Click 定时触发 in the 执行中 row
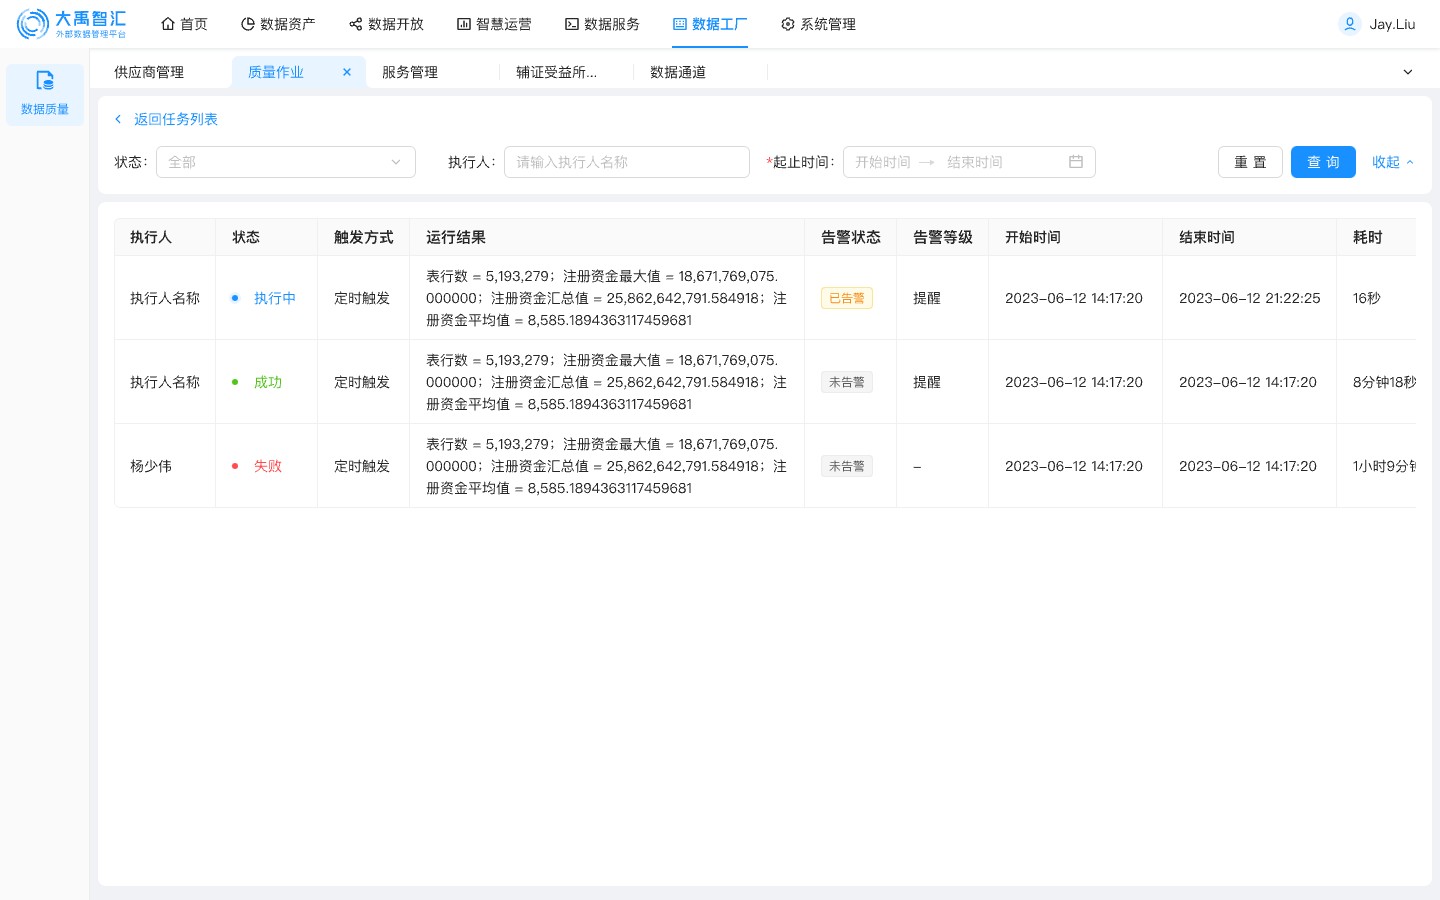The width and height of the screenshot is (1440, 900). pos(362,298)
